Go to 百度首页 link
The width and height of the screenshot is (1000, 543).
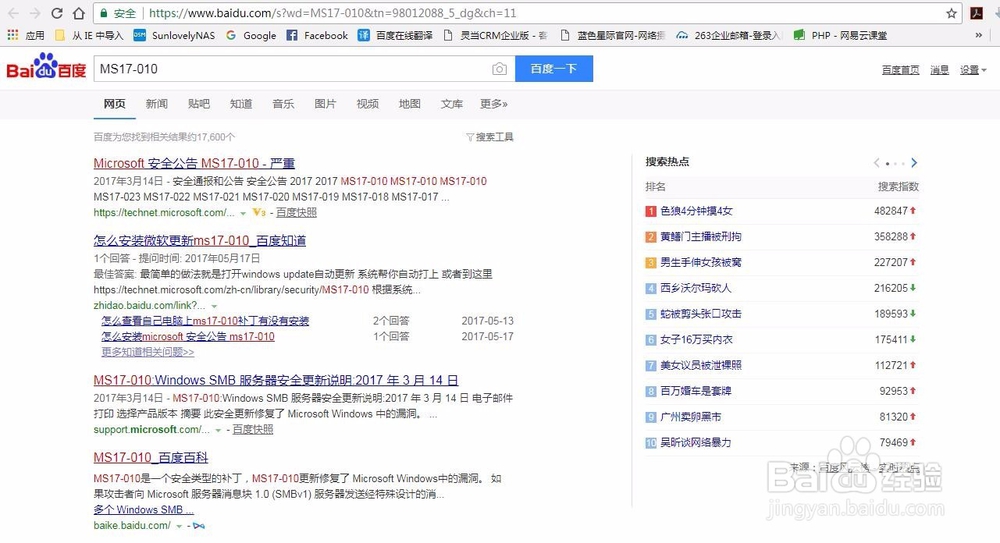click(x=901, y=70)
